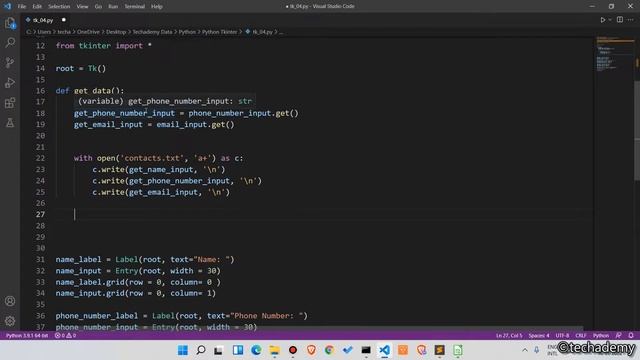Click 'get_email_input' variable on line 19
Viewport: 640px width, 360px height.
pyautogui.click(x=108, y=124)
